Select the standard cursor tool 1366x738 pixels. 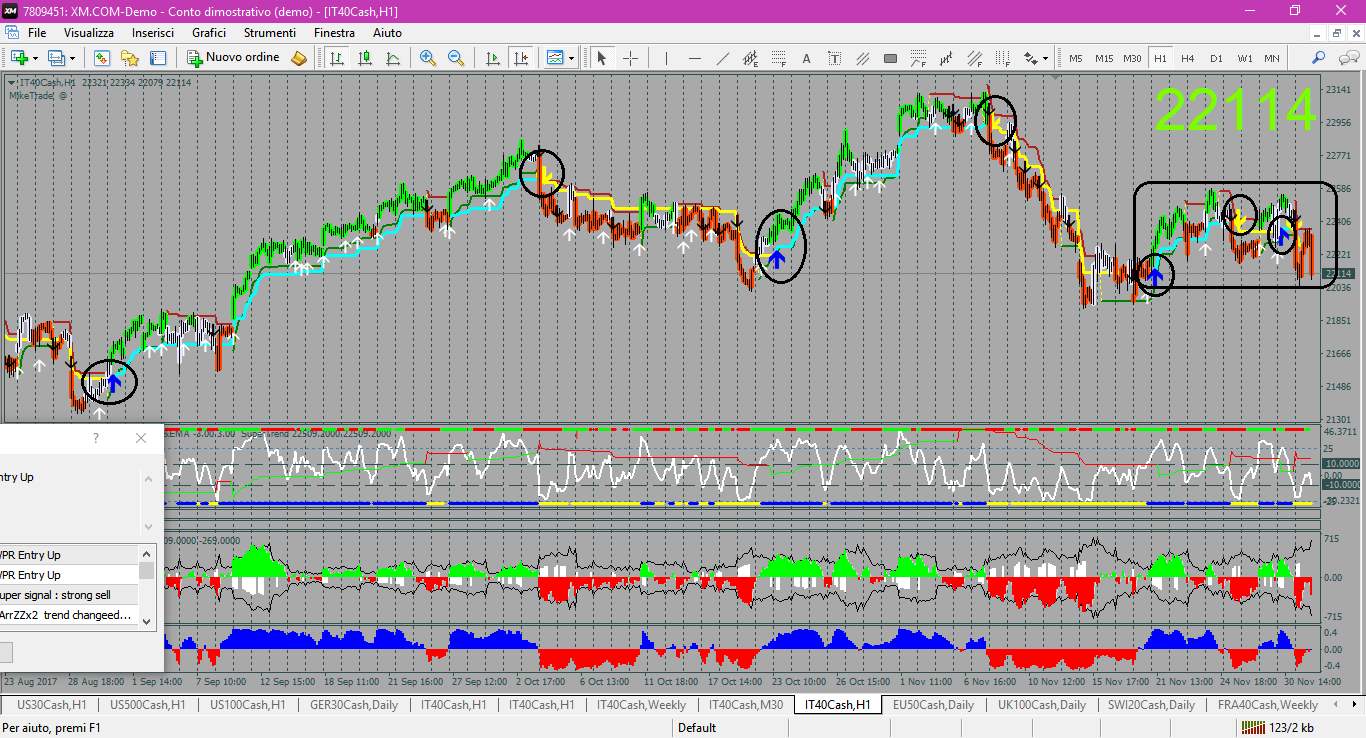pos(602,58)
